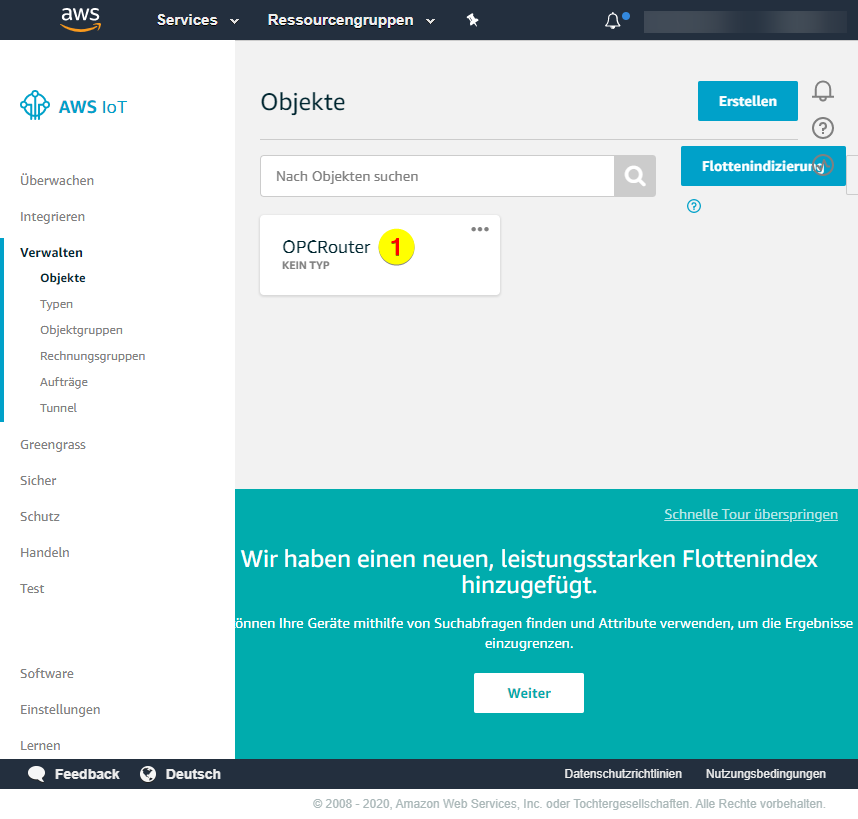
Task: Click the magnifier search button
Action: (x=635, y=176)
